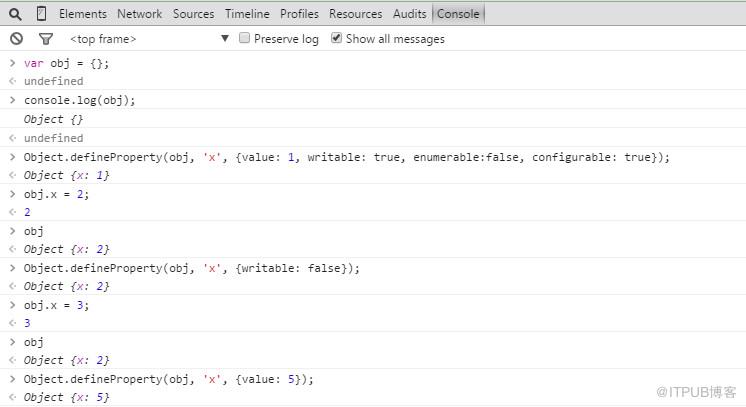Image resolution: width=746 pixels, height=407 pixels.
Task: Select the Profiles tab
Action: [x=299, y=14]
